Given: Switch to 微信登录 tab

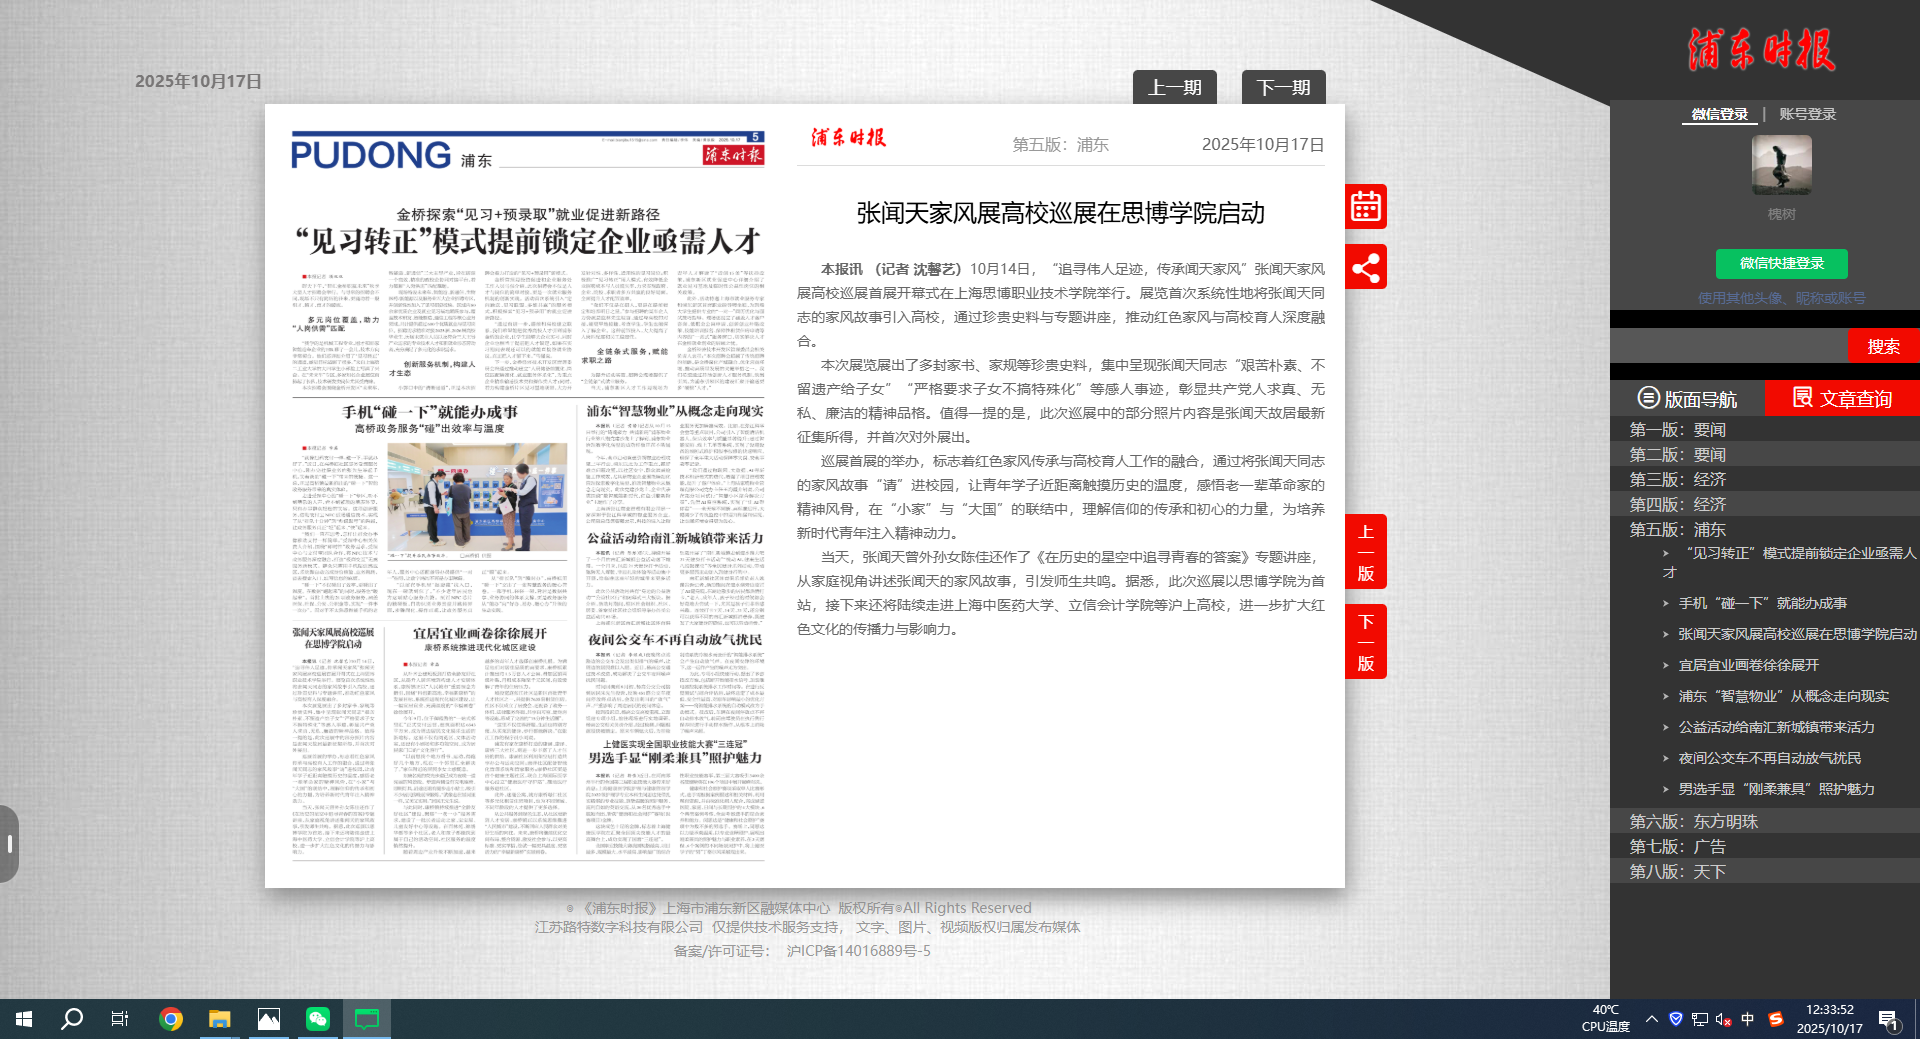Looking at the screenshot, I should point(1719,114).
